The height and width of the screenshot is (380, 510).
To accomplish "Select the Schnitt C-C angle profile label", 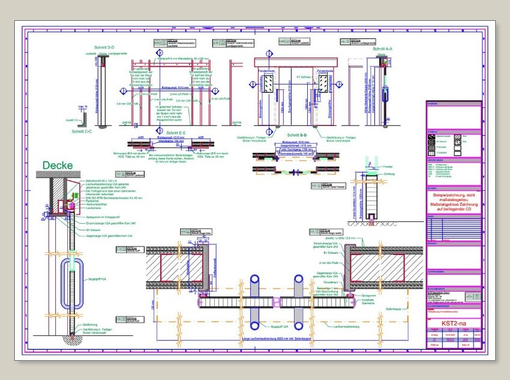I will point(82,131).
